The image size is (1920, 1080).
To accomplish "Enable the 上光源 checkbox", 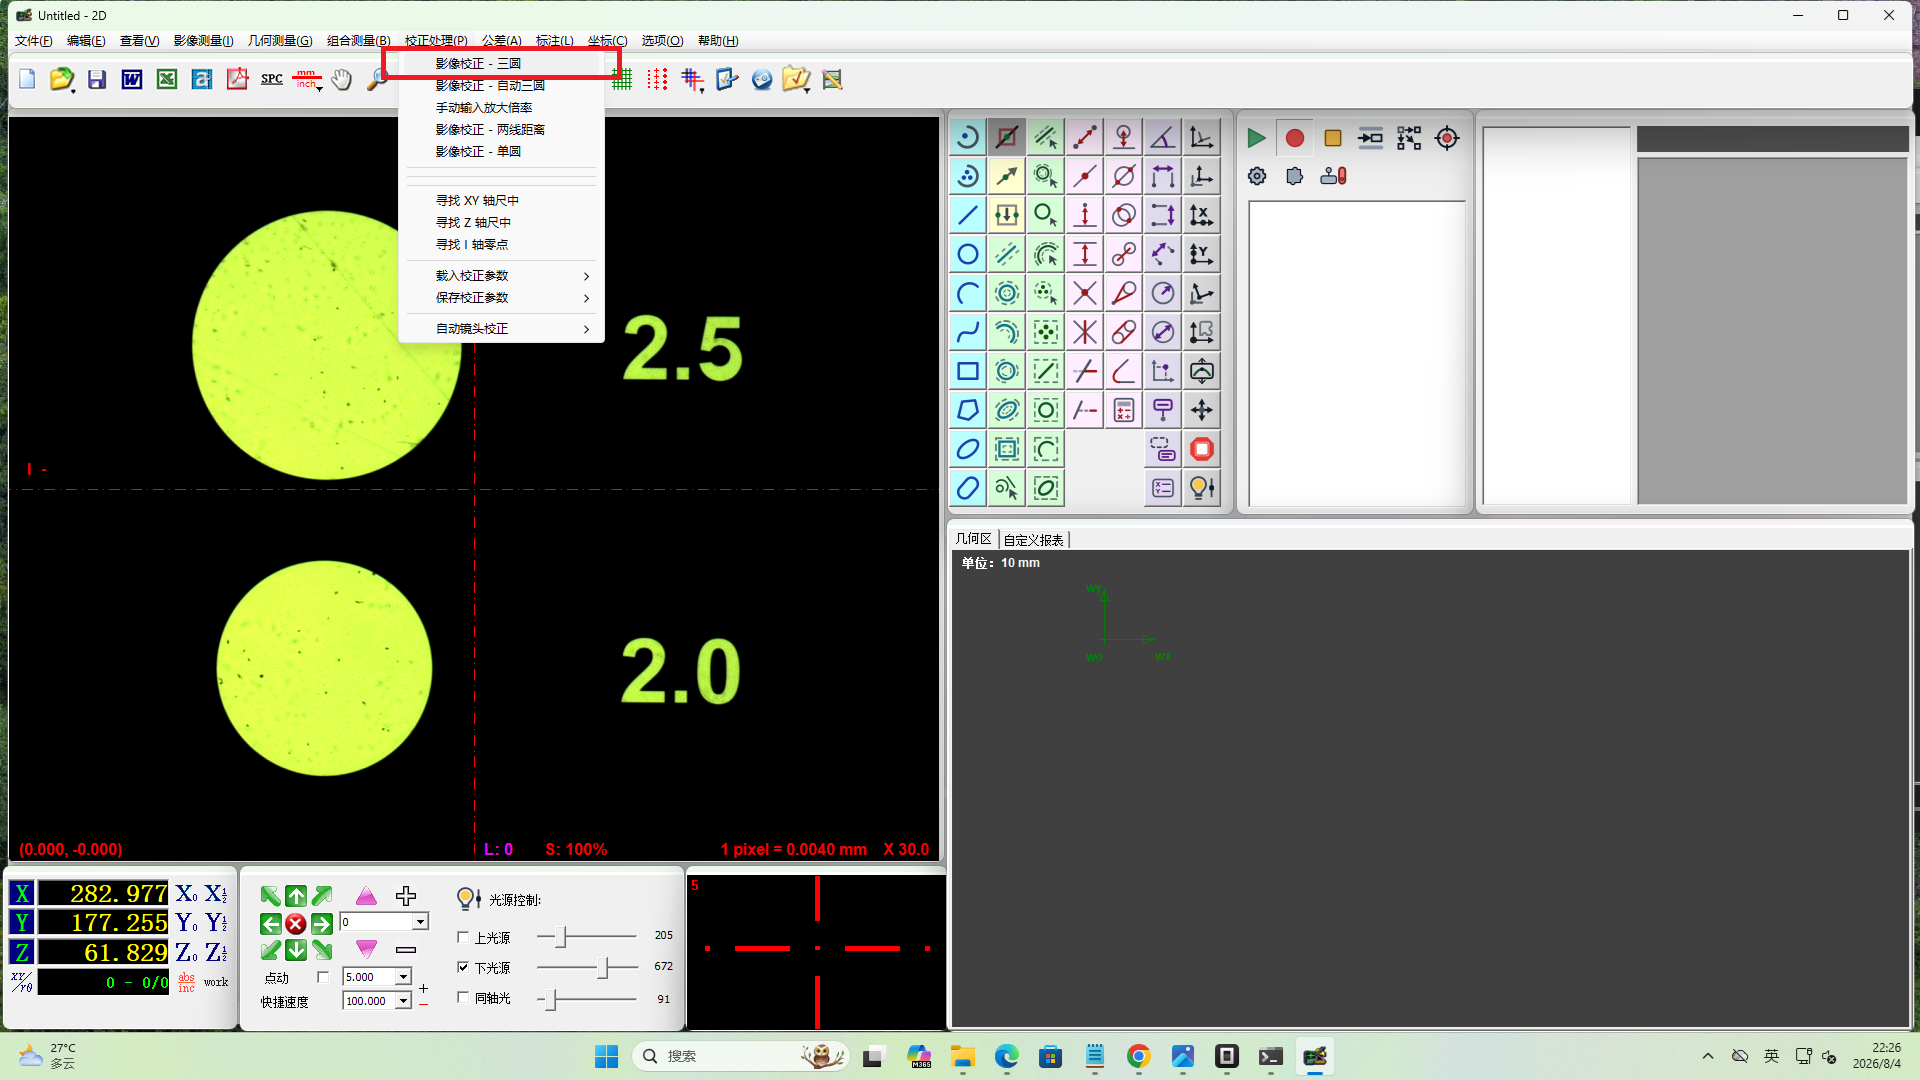I will (x=463, y=937).
